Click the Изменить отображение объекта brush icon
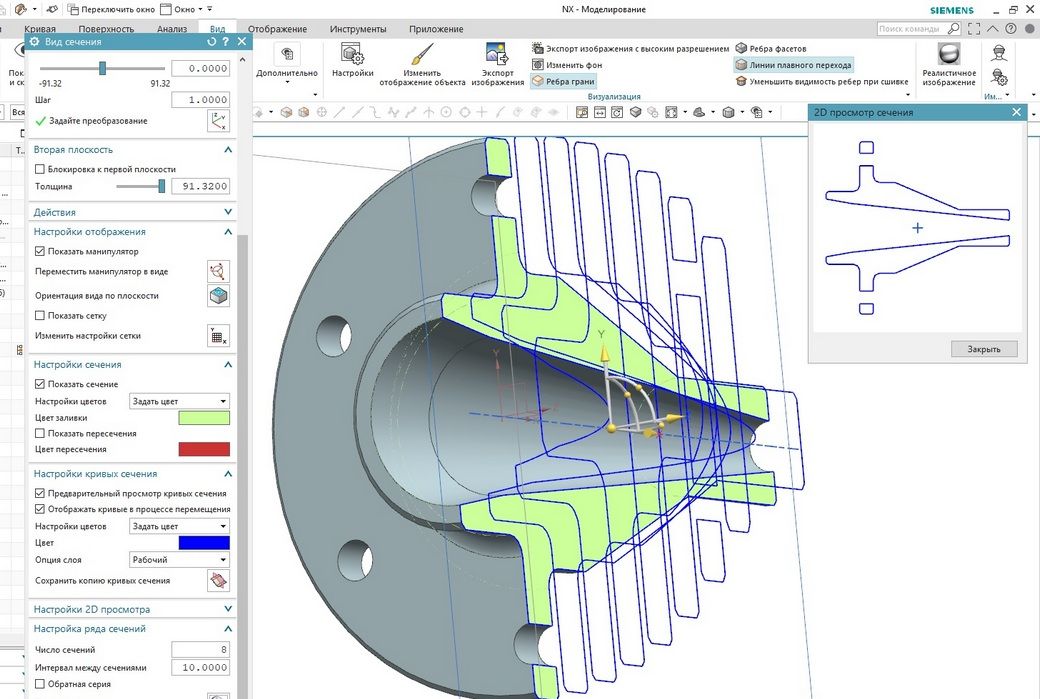 [422, 54]
